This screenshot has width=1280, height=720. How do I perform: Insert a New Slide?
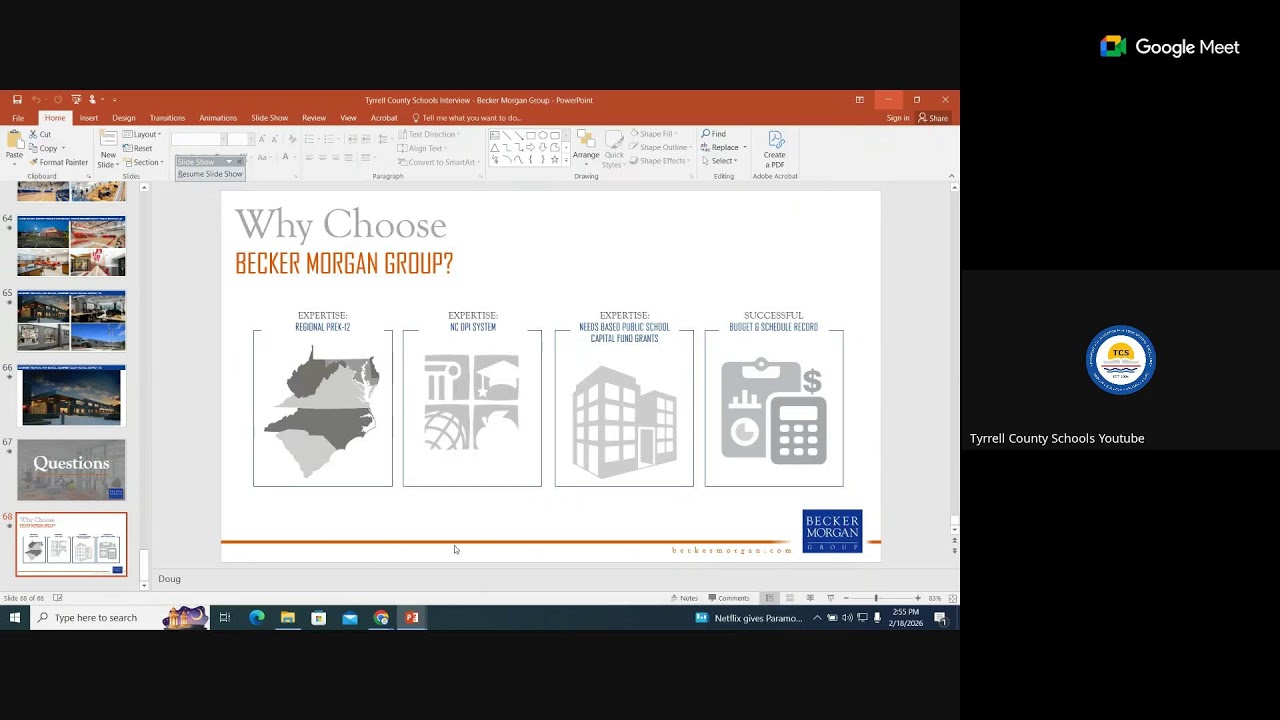click(108, 147)
